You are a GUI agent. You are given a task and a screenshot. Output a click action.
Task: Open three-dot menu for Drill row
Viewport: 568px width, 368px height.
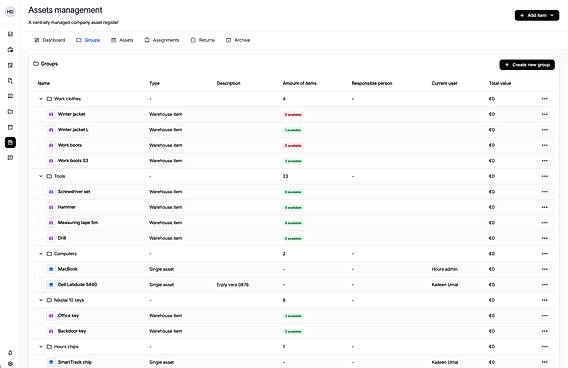[x=544, y=238]
